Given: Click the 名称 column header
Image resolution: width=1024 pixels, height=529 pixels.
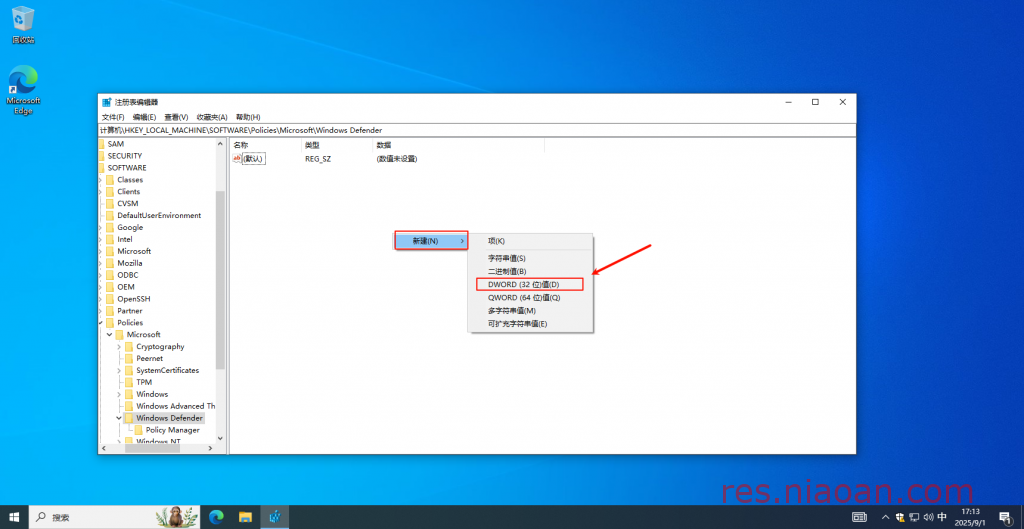Looking at the screenshot, I should (x=265, y=145).
